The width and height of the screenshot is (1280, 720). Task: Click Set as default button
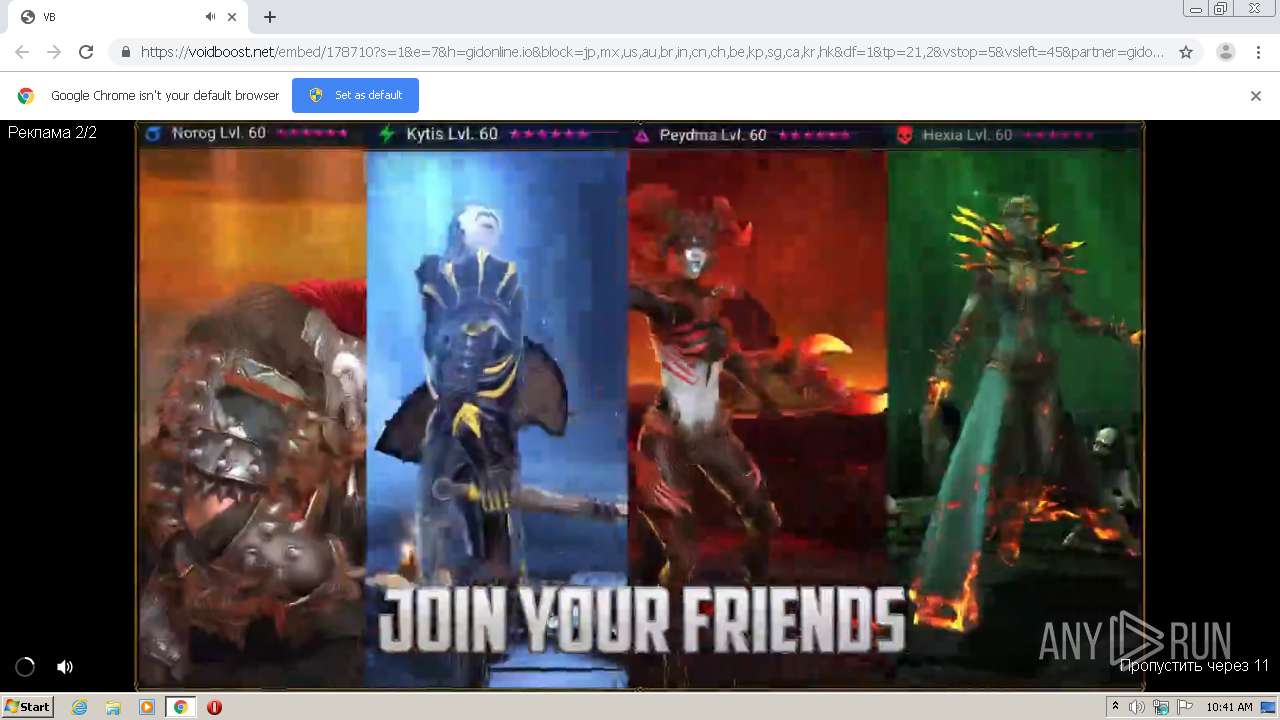click(355, 95)
